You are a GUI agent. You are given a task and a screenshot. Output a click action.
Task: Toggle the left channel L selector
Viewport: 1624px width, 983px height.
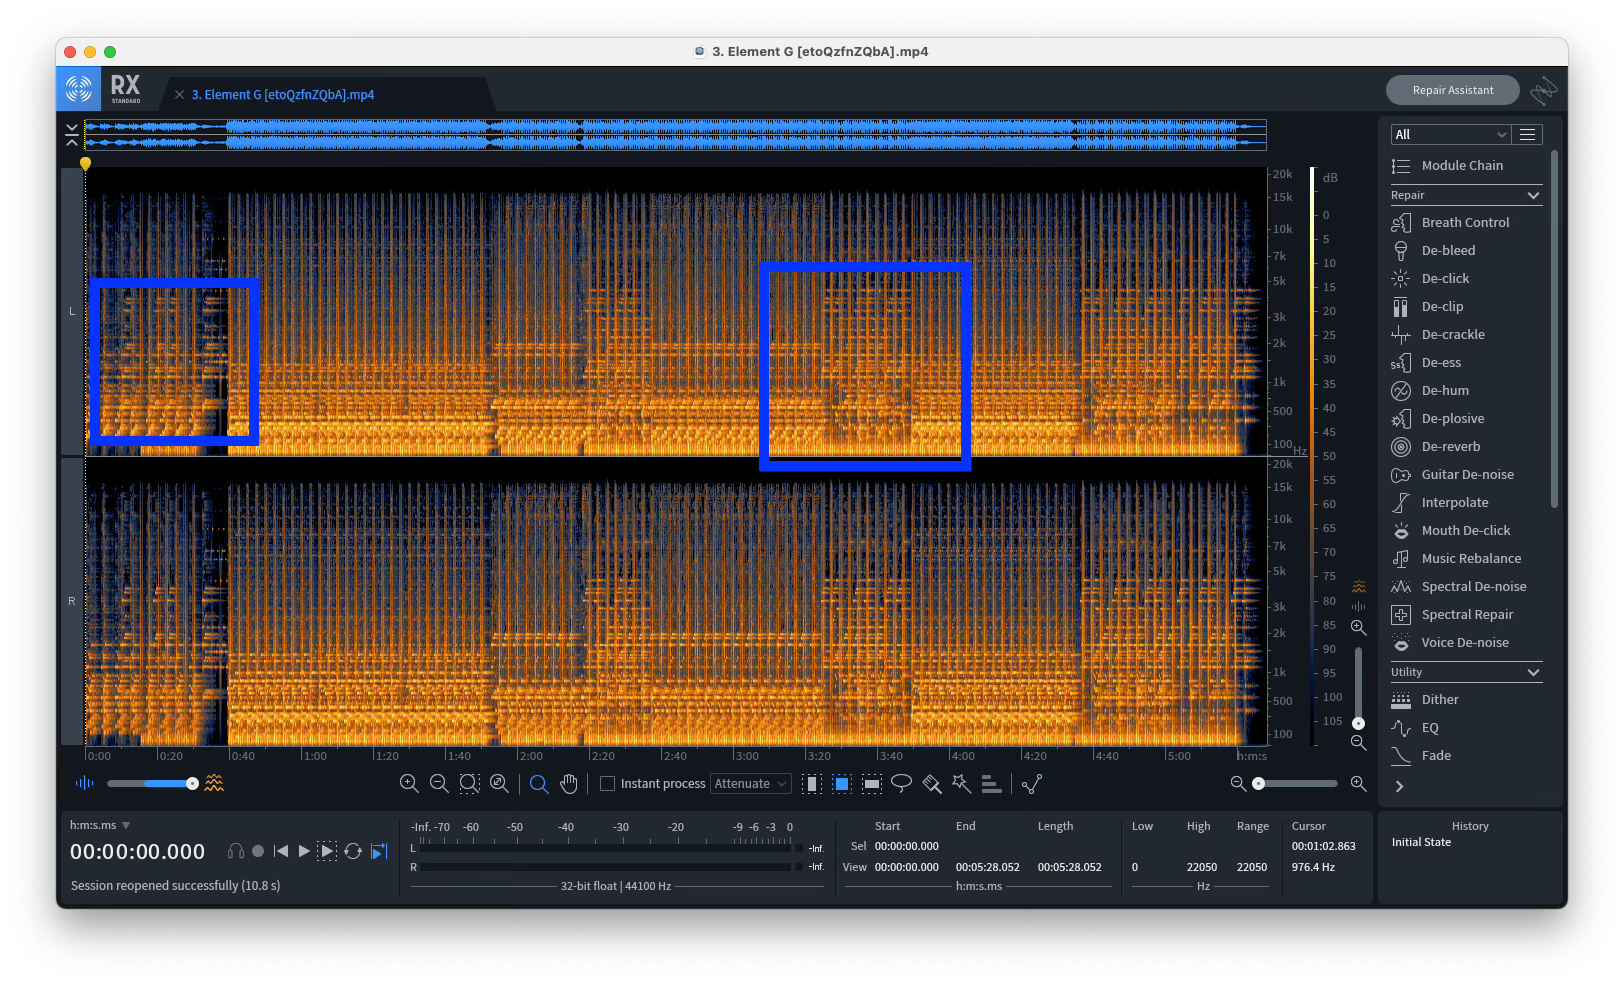coord(72,311)
